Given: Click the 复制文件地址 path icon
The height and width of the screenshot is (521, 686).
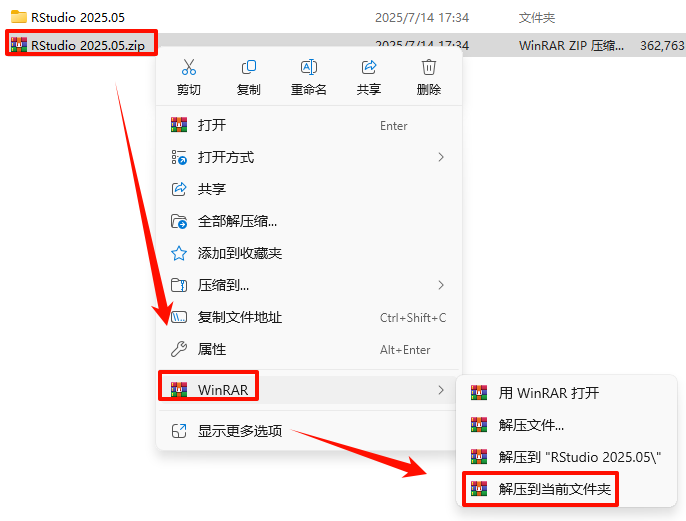Looking at the screenshot, I should coord(179,317).
